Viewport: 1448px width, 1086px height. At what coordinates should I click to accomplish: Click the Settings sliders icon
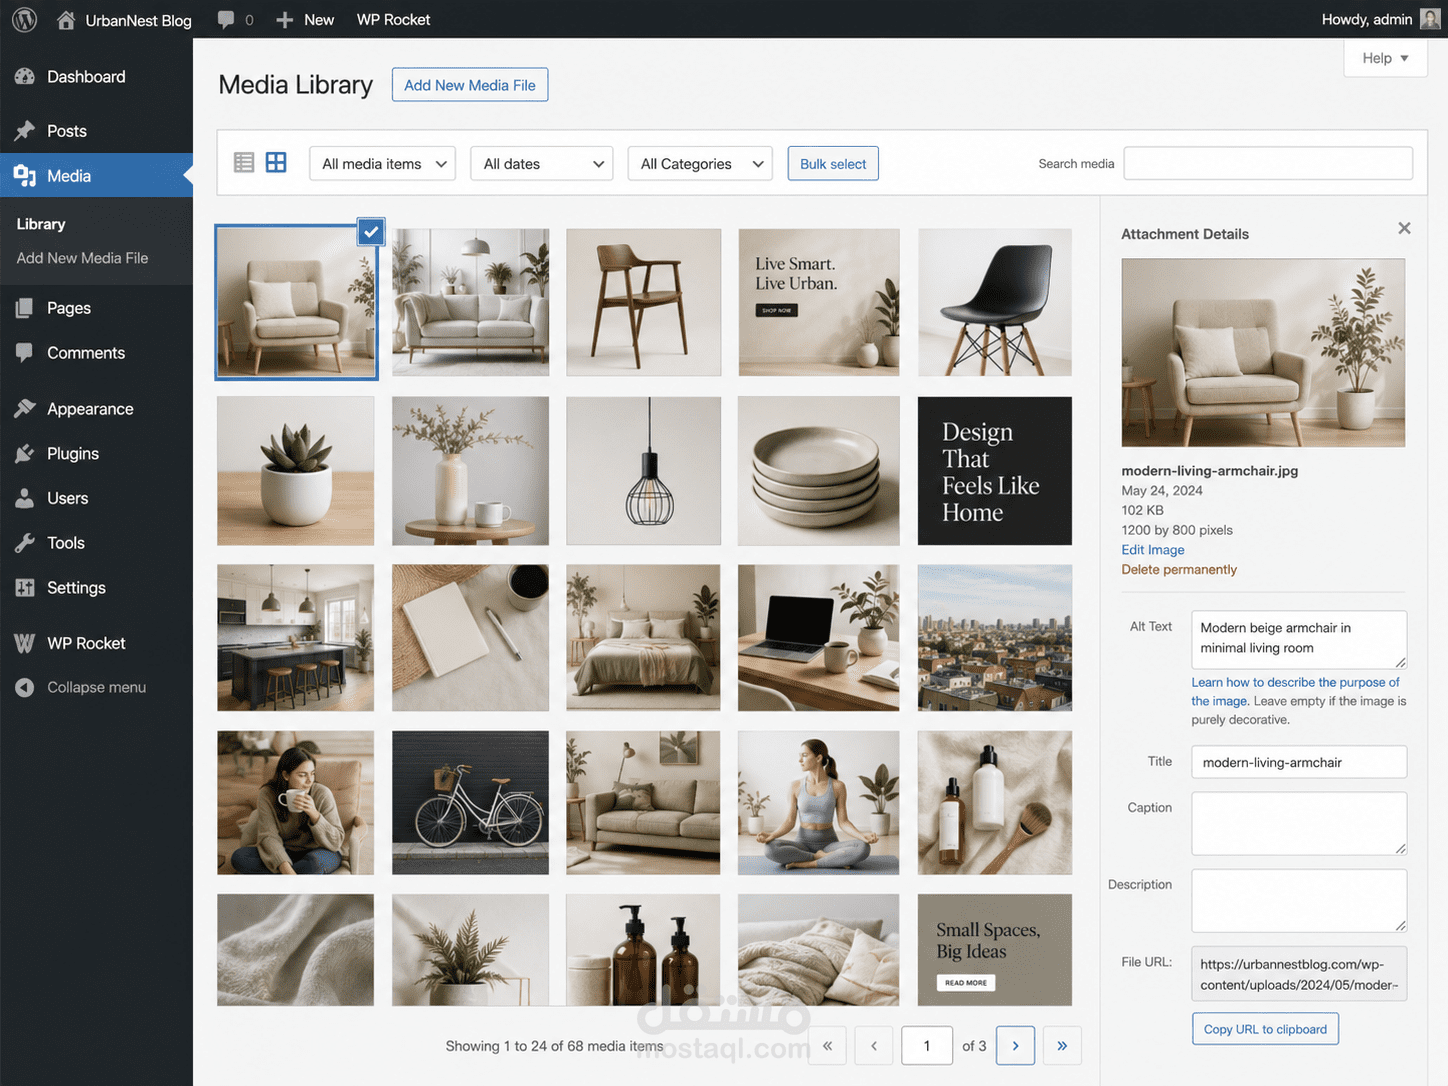click(x=25, y=587)
